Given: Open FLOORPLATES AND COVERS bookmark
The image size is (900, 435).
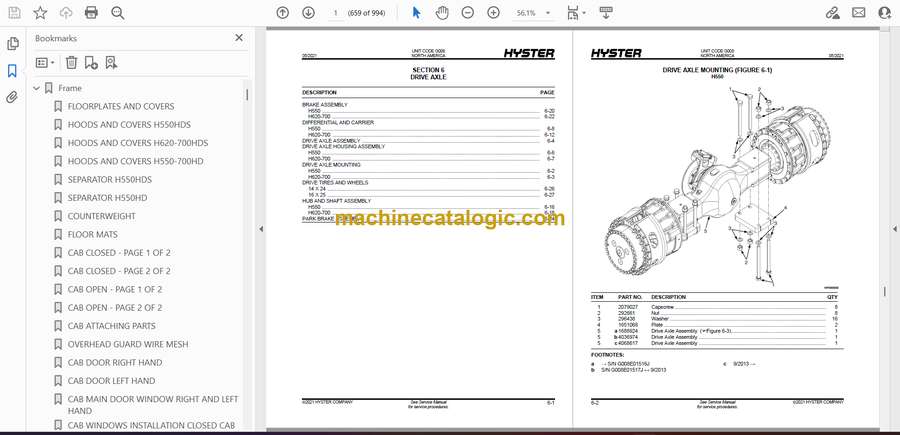Looking at the screenshot, I should tap(121, 106).
